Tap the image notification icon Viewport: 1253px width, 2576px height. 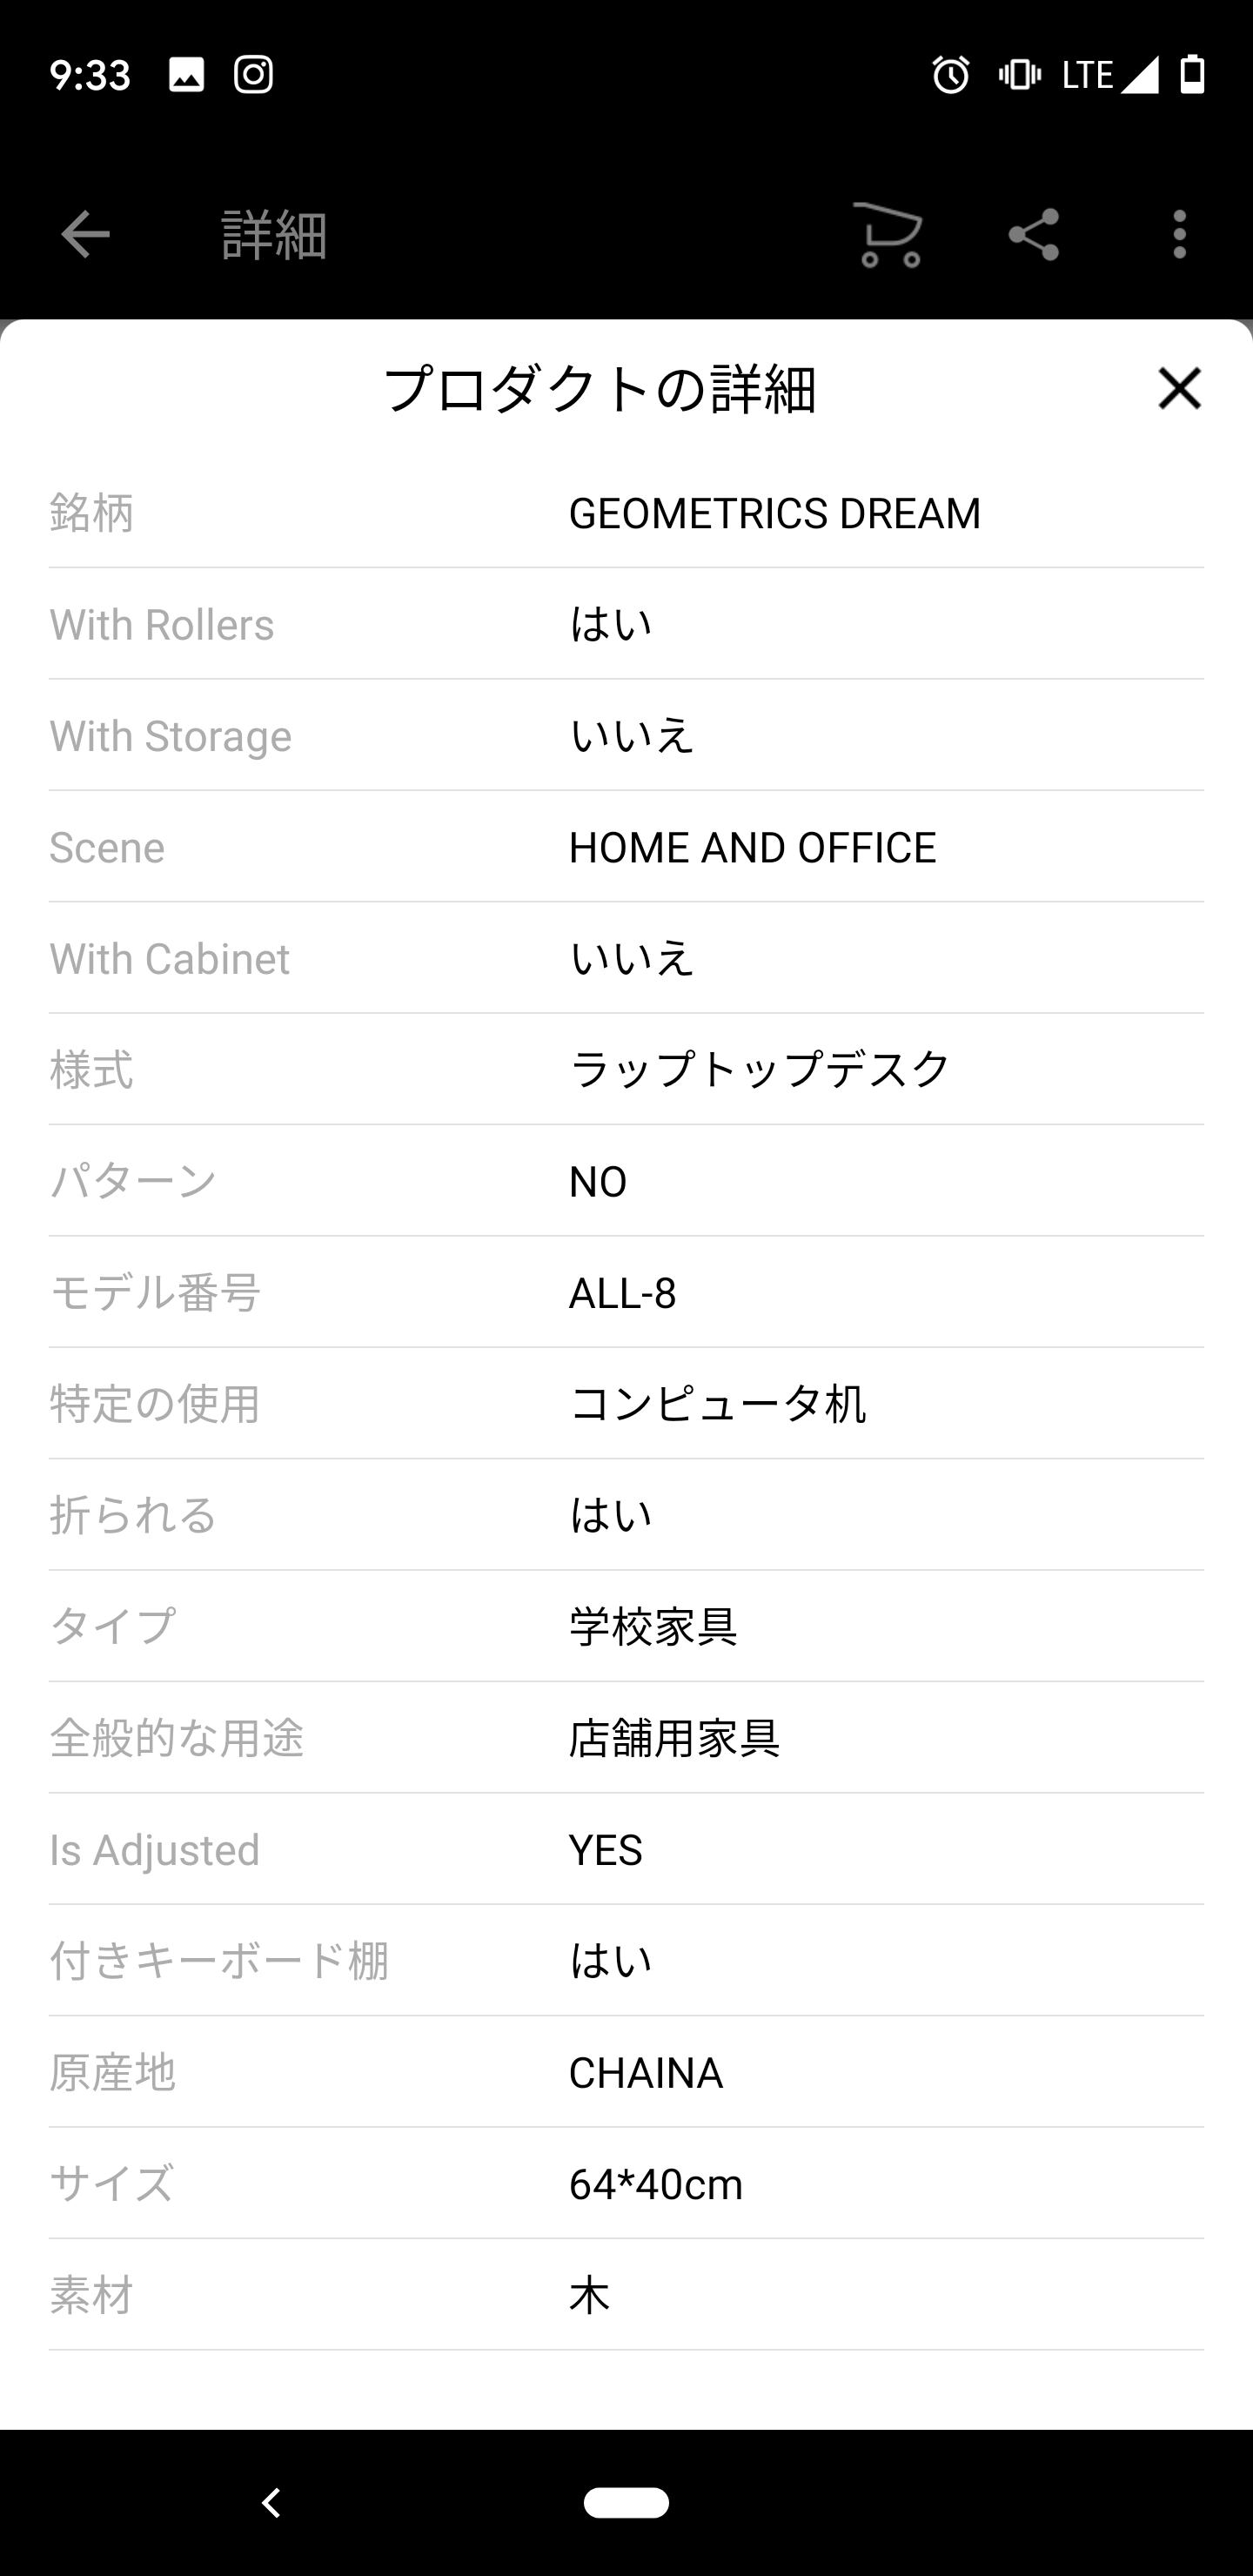pos(187,75)
